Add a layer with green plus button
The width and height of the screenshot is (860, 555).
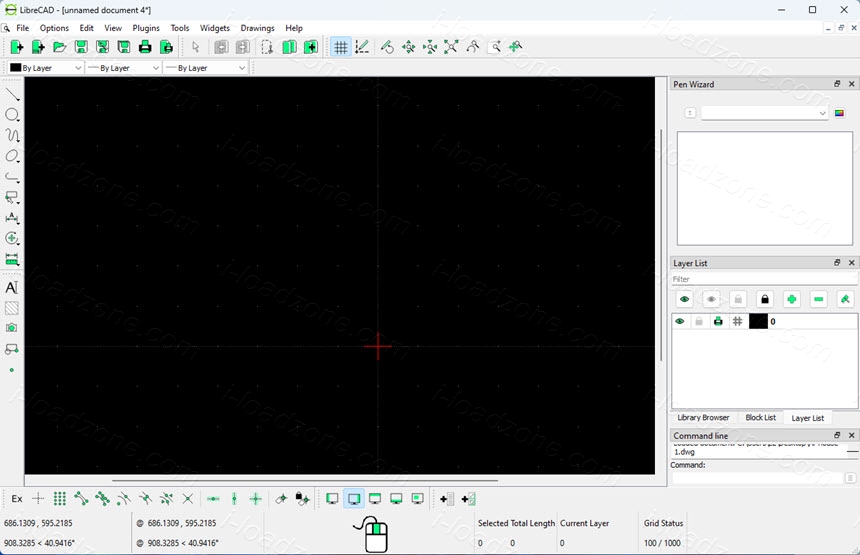(791, 299)
